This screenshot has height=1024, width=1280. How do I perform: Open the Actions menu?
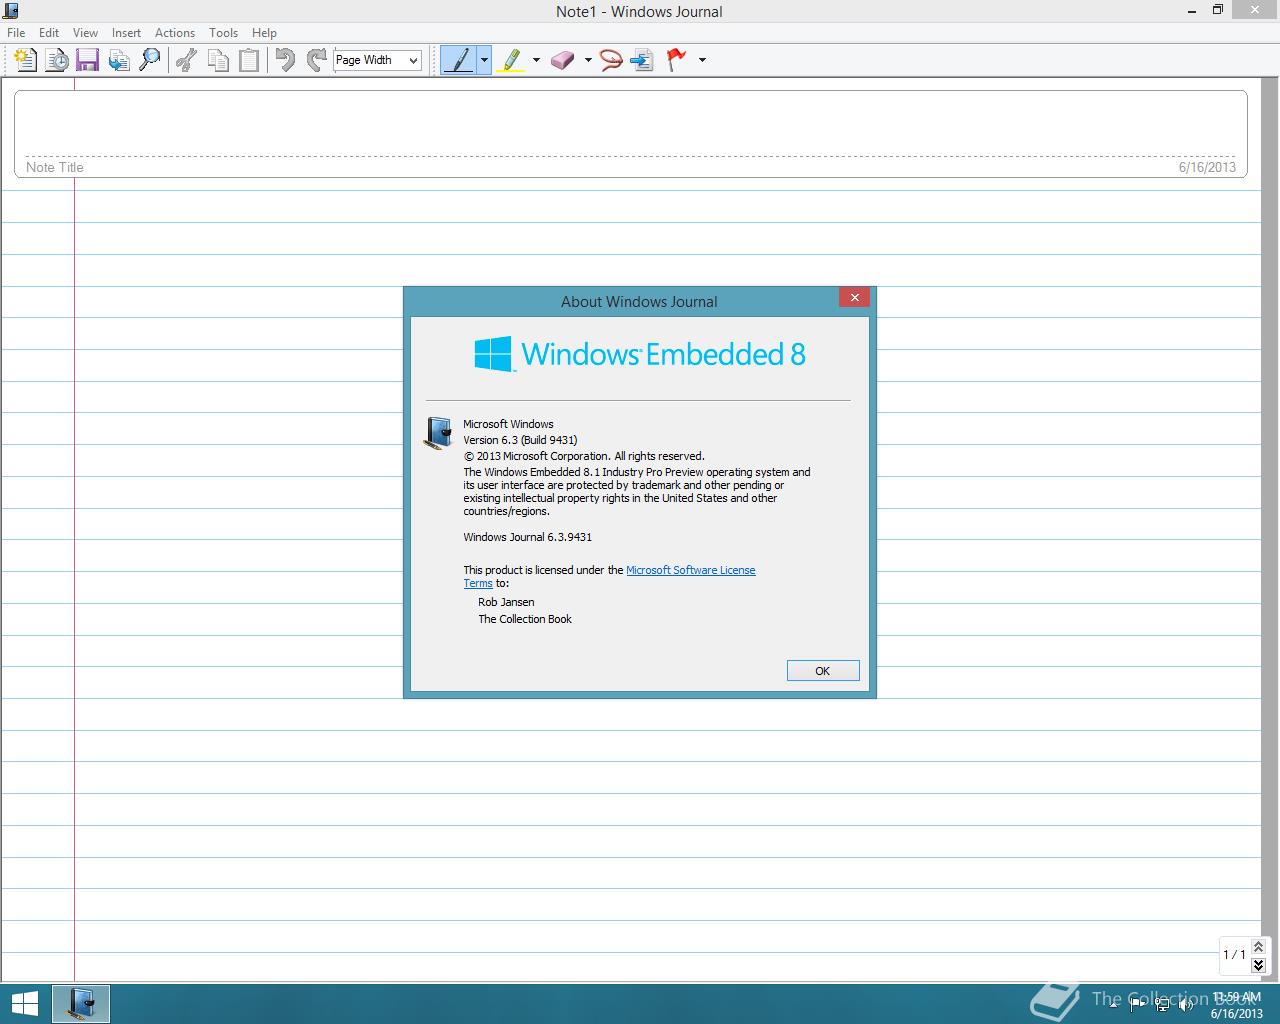(x=175, y=33)
